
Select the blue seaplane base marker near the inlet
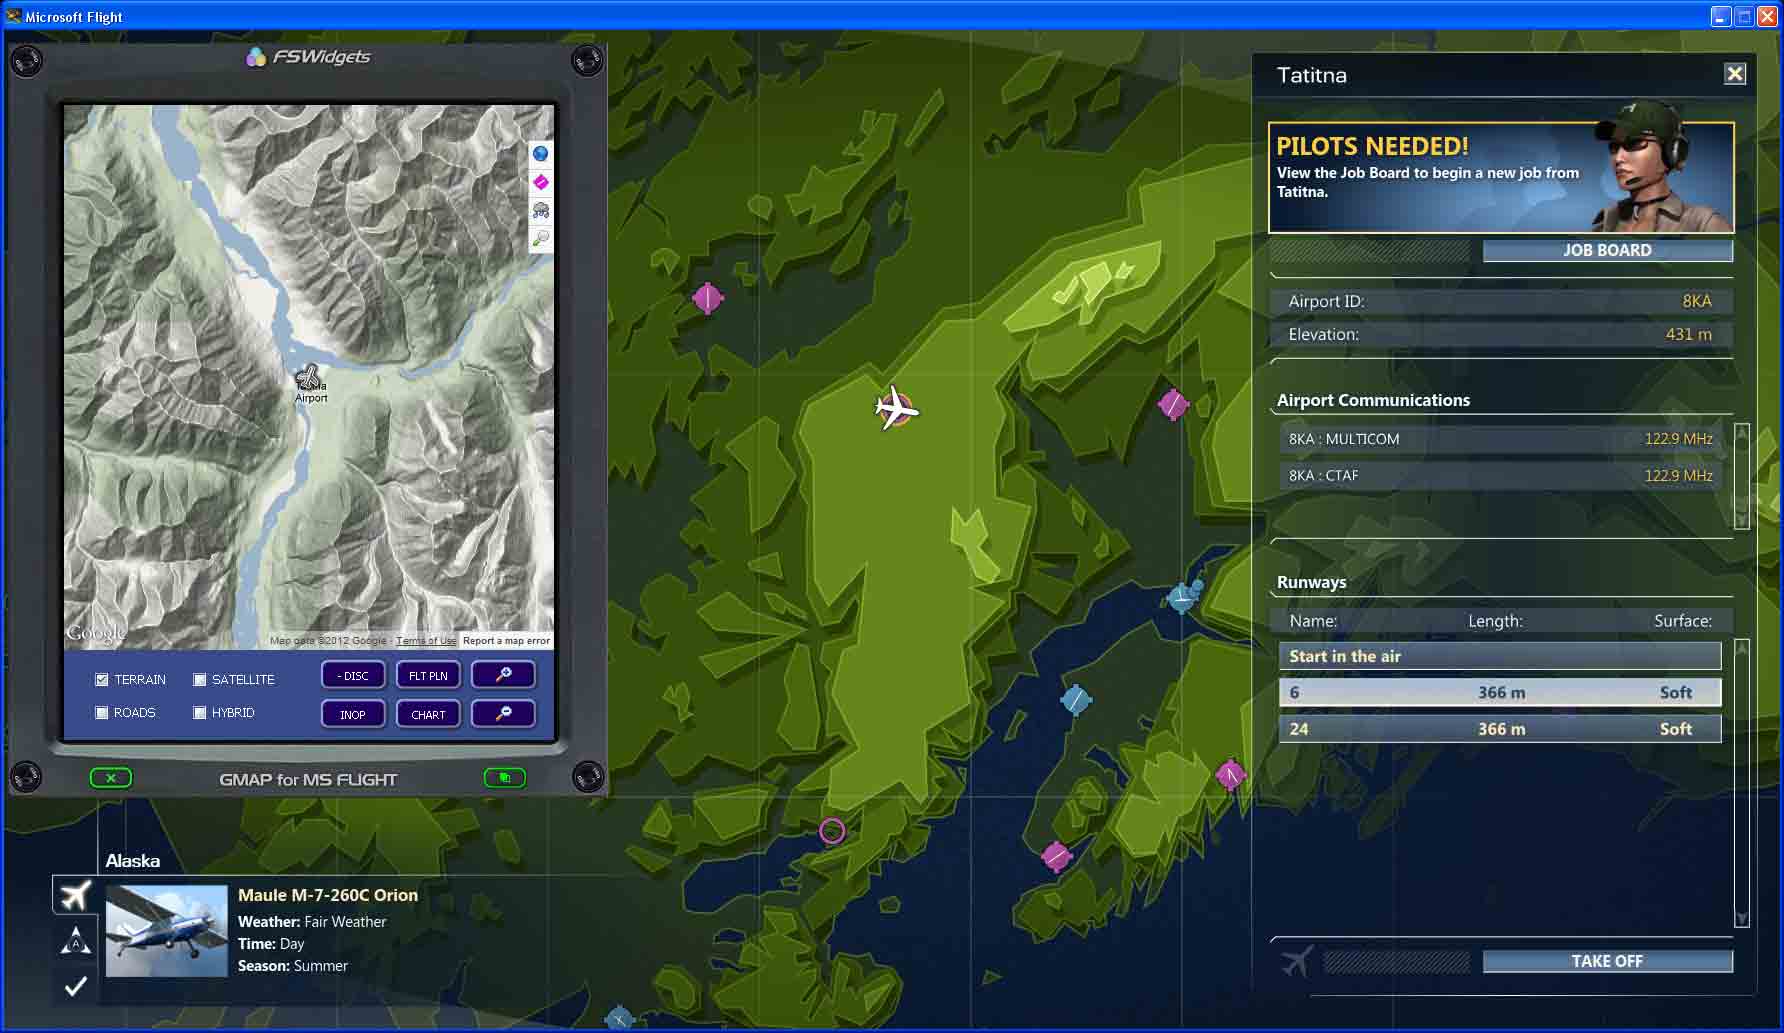1184,596
